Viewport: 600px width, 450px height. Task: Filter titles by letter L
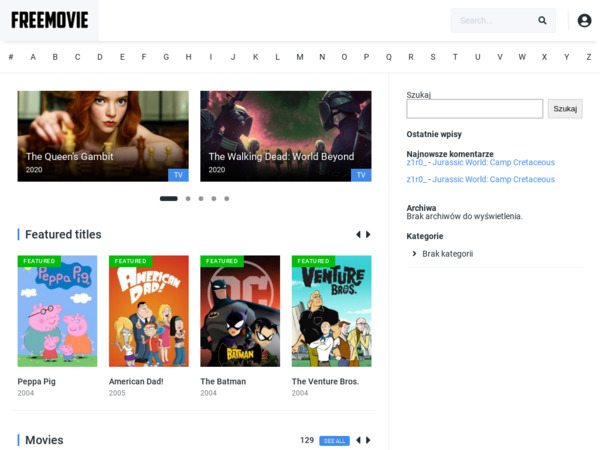(277, 57)
